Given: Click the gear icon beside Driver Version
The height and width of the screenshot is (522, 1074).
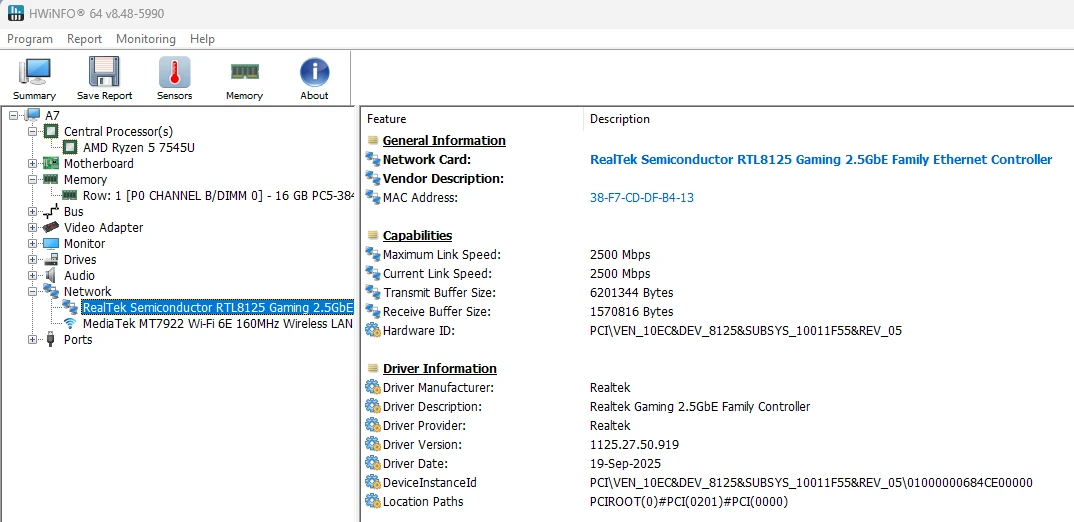Looking at the screenshot, I should [373, 444].
